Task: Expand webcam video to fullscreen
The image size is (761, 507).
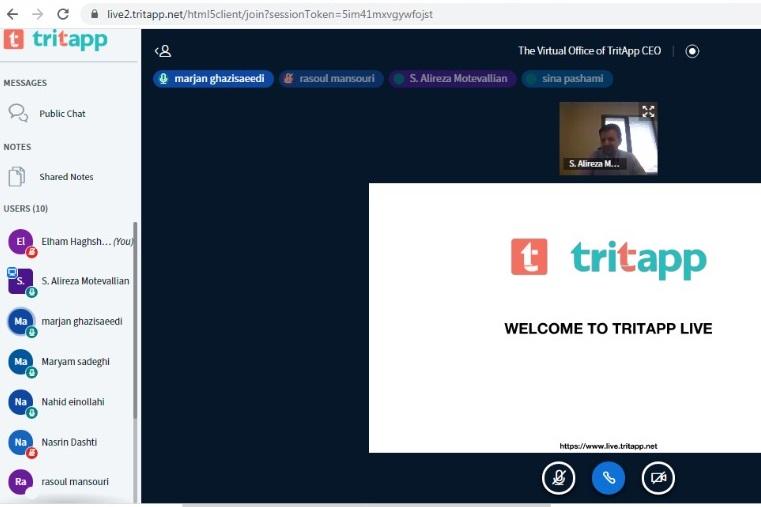Action: pos(648,111)
